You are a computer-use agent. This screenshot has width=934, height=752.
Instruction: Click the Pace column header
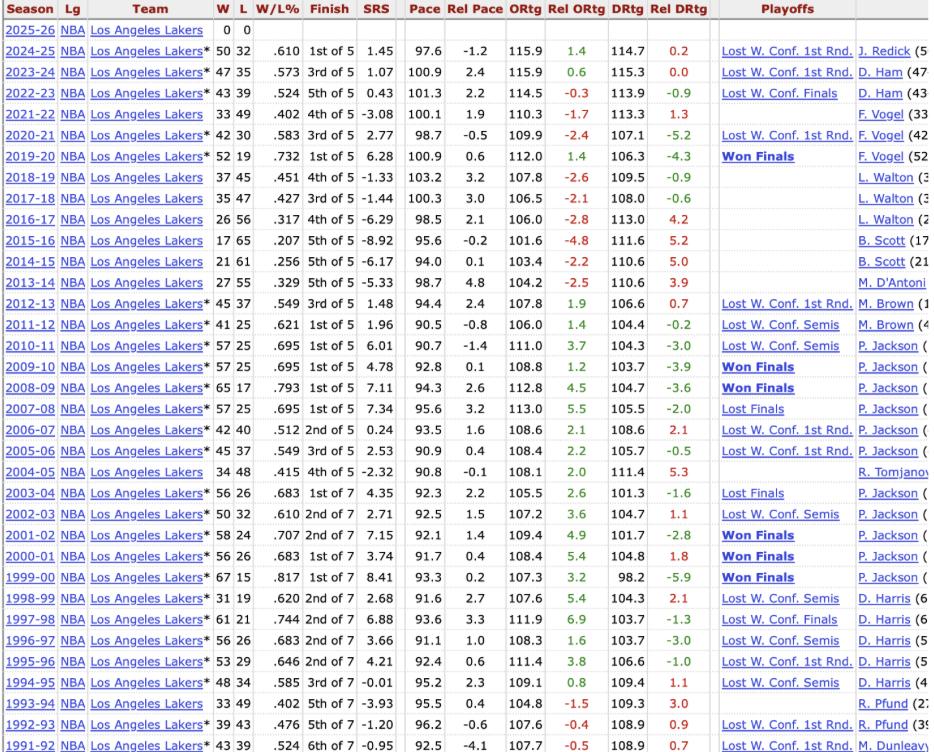[424, 9]
